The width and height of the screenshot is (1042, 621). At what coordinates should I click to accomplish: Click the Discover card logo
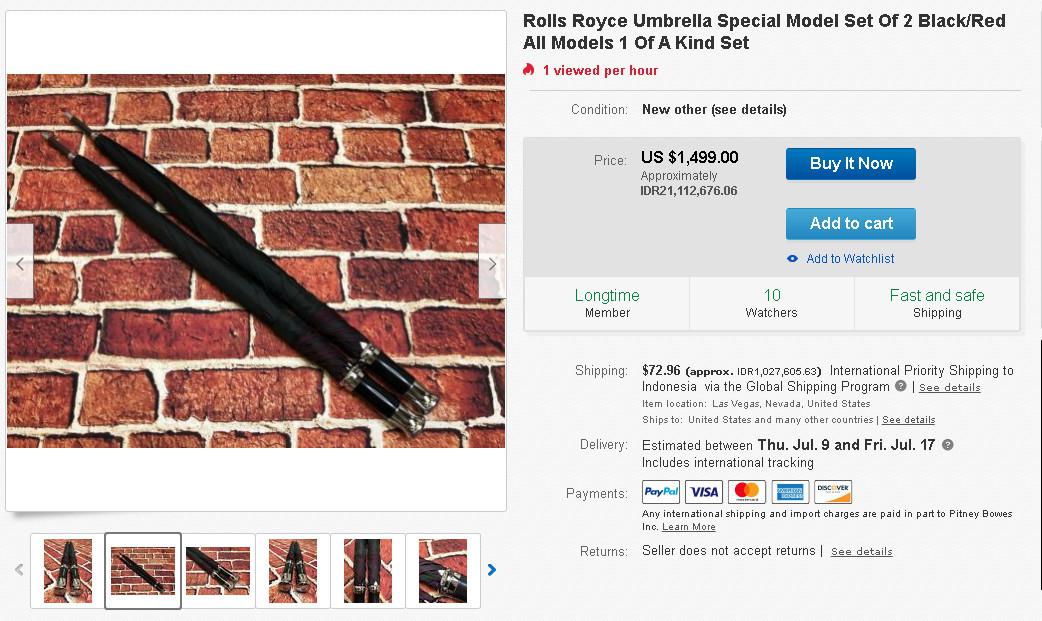pos(833,492)
